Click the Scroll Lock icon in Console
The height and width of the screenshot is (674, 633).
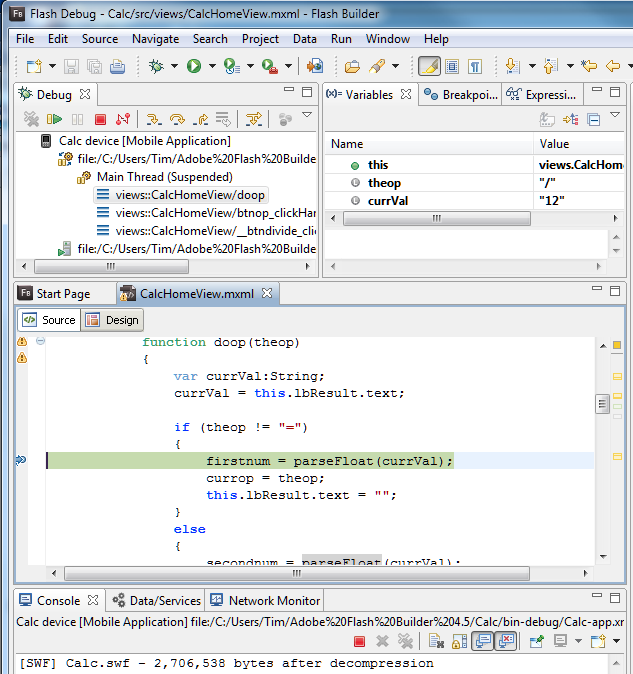coord(459,642)
